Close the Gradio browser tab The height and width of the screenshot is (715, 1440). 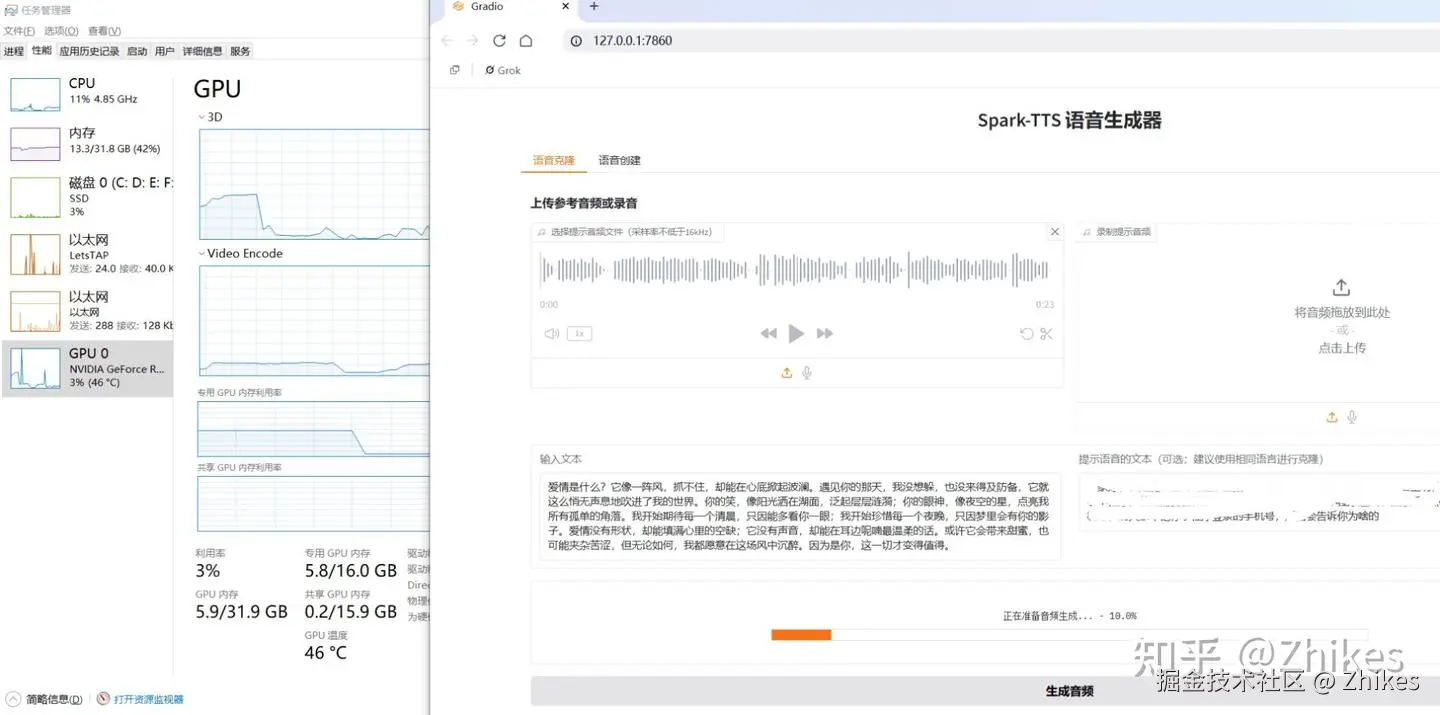[565, 6]
